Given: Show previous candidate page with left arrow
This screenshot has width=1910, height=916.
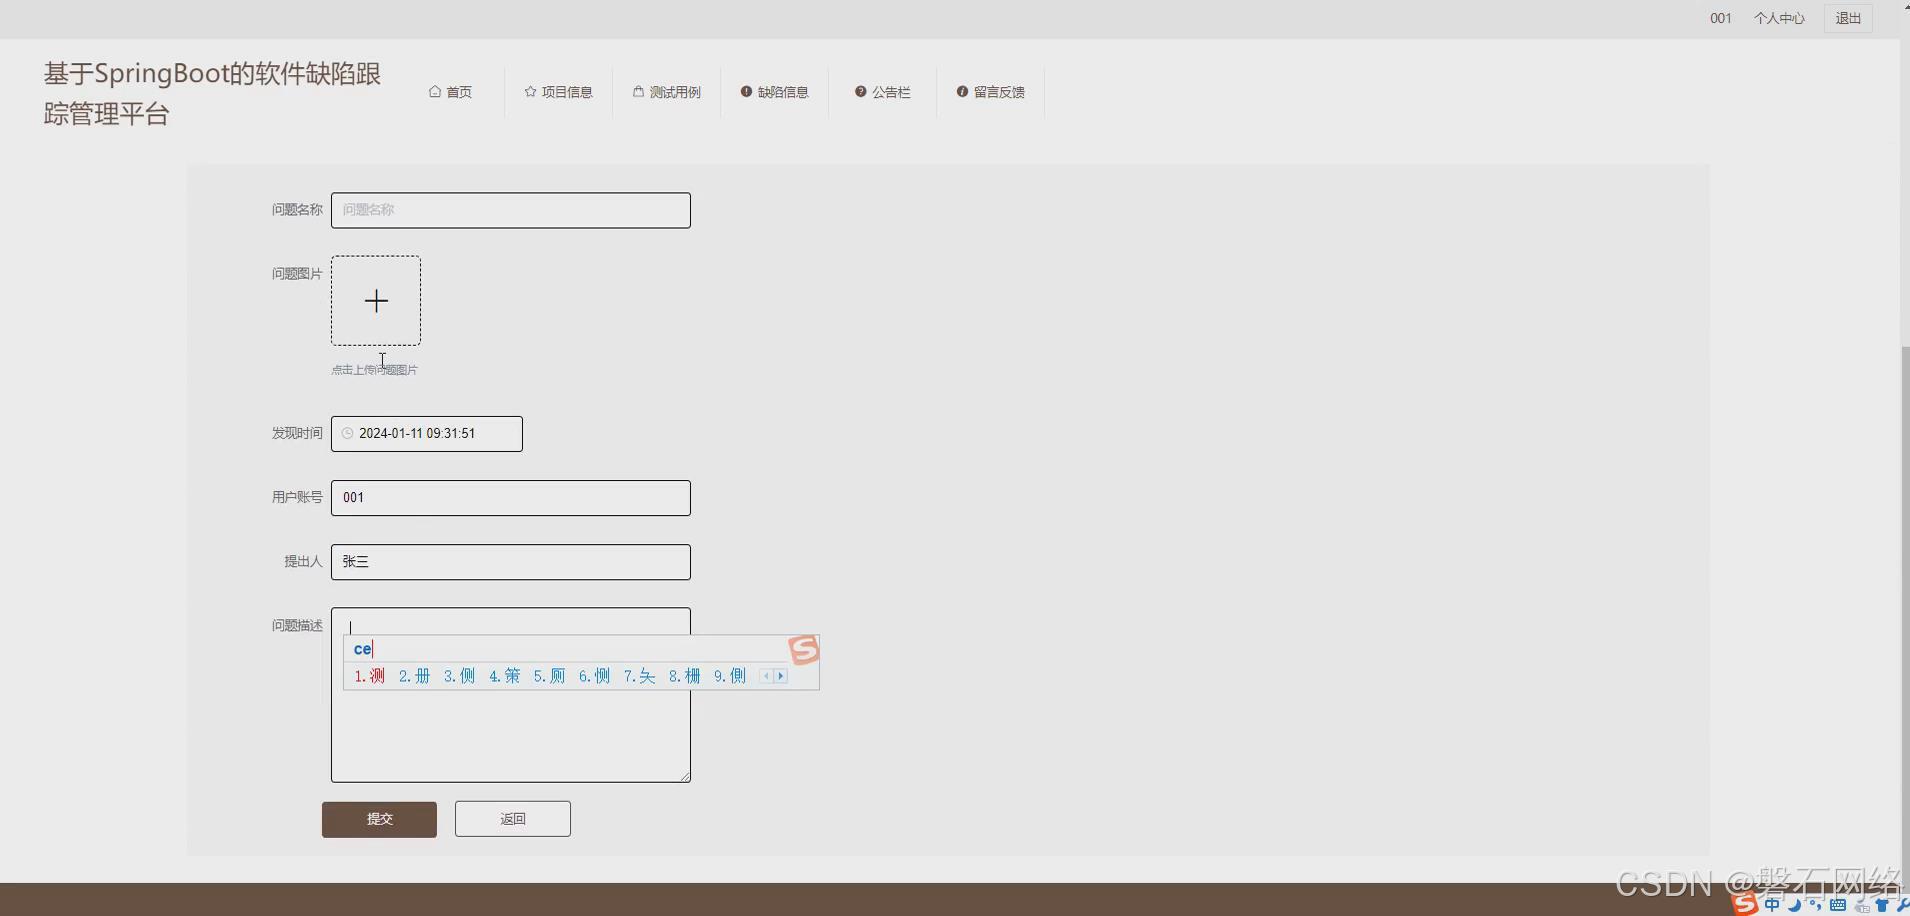Looking at the screenshot, I should [x=765, y=676].
